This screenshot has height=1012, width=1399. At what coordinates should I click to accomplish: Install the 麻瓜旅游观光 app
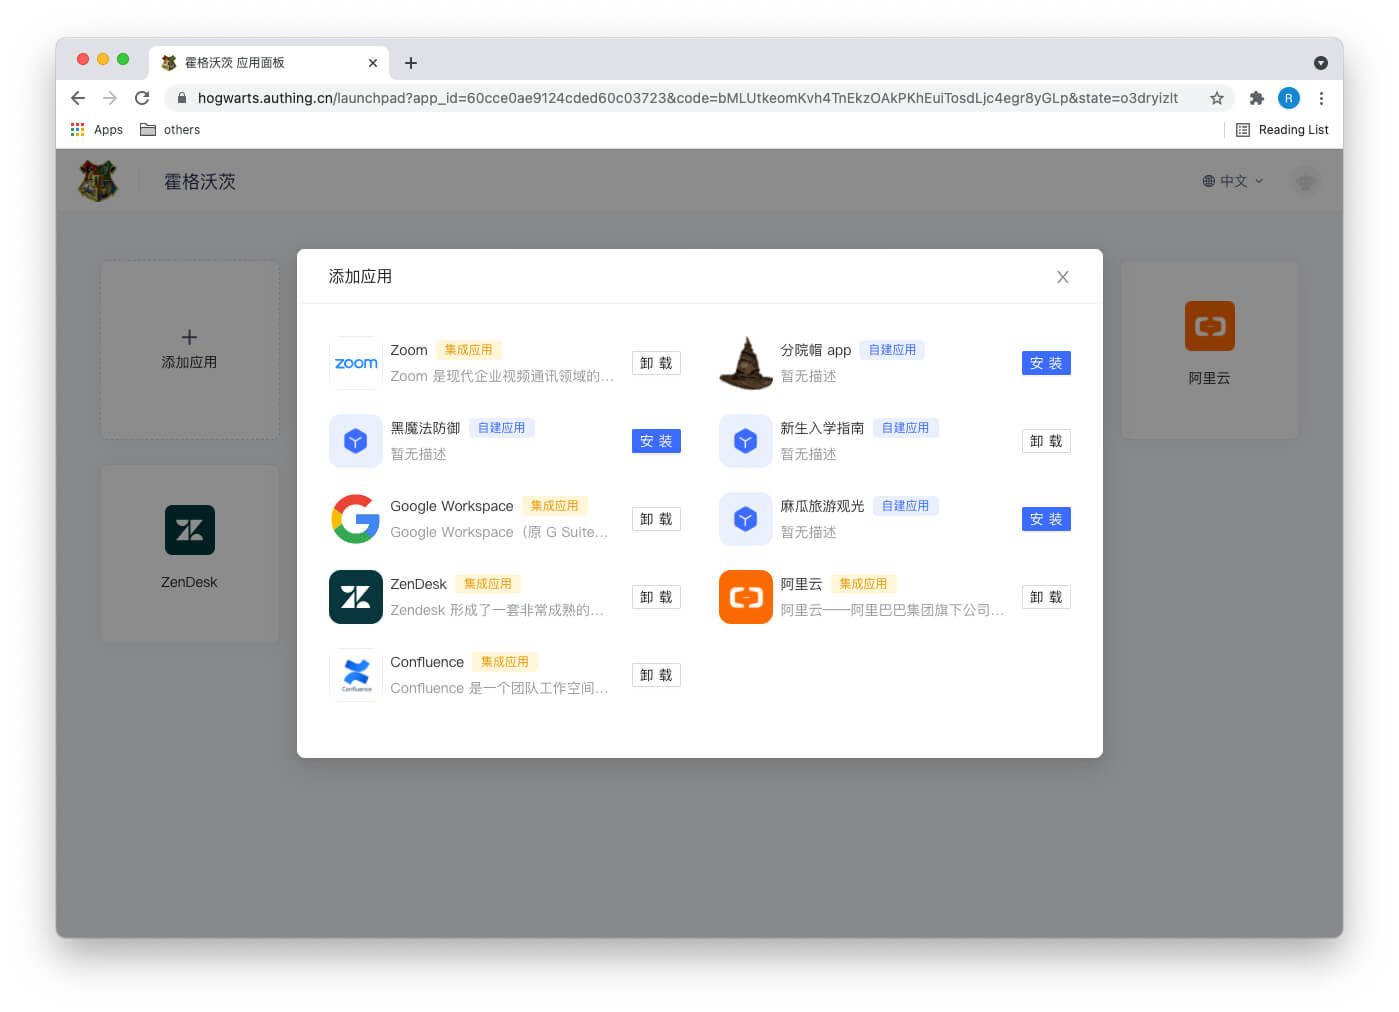[1046, 519]
